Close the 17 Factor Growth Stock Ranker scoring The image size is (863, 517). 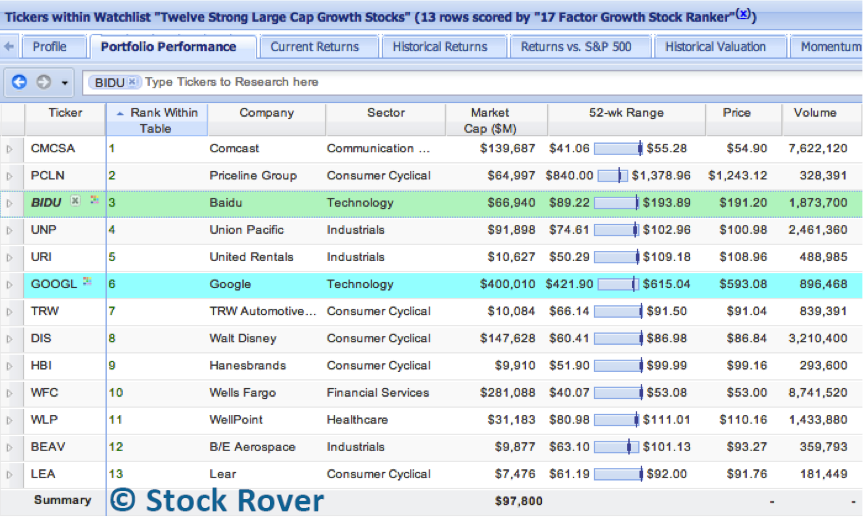point(743,13)
